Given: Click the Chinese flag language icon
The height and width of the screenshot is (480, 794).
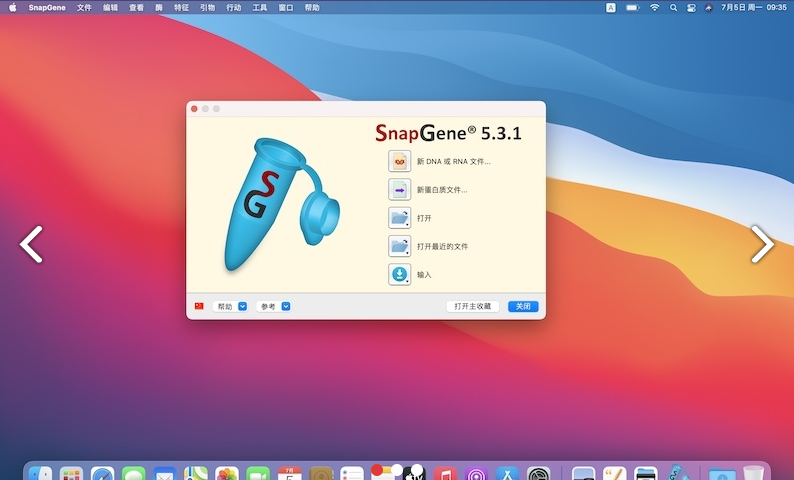Looking at the screenshot, I should (x=199, y=306).
